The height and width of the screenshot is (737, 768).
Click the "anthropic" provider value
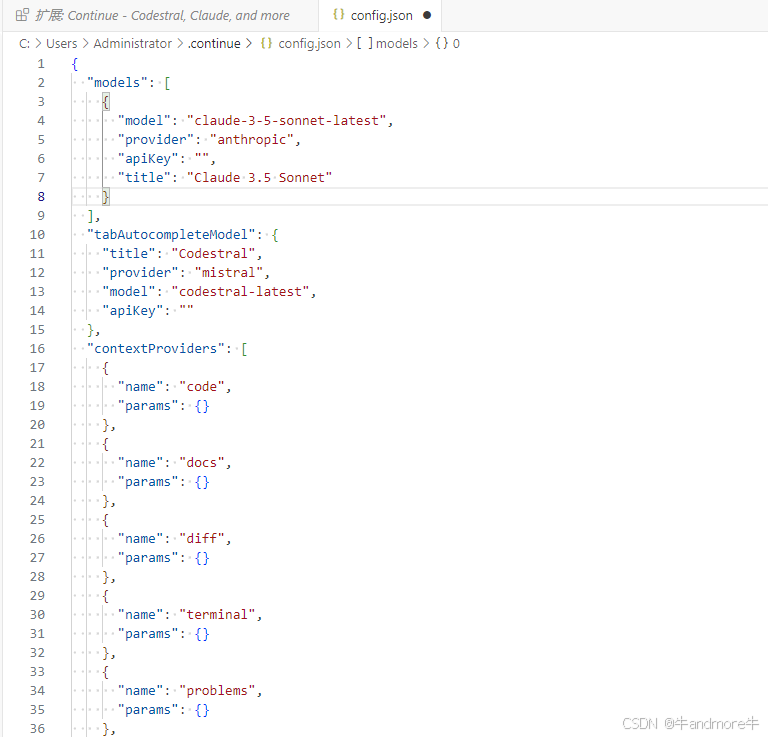tap(252, 140)
